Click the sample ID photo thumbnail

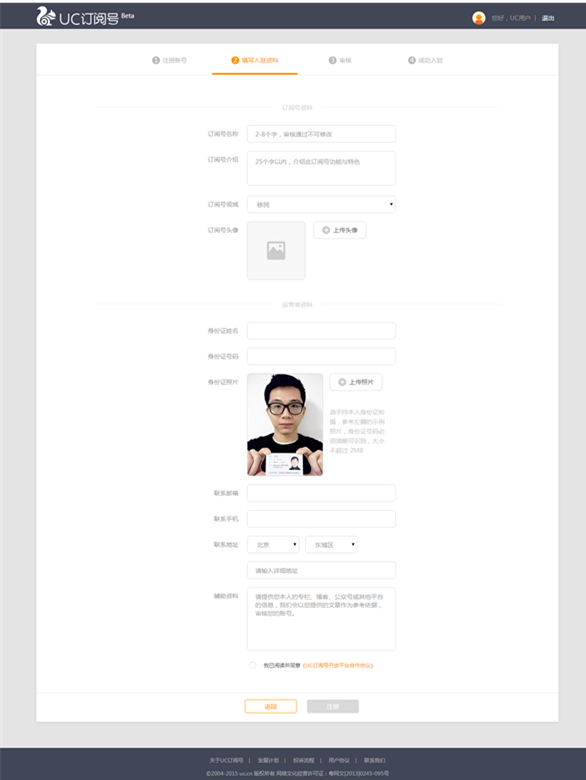(285, 425)
